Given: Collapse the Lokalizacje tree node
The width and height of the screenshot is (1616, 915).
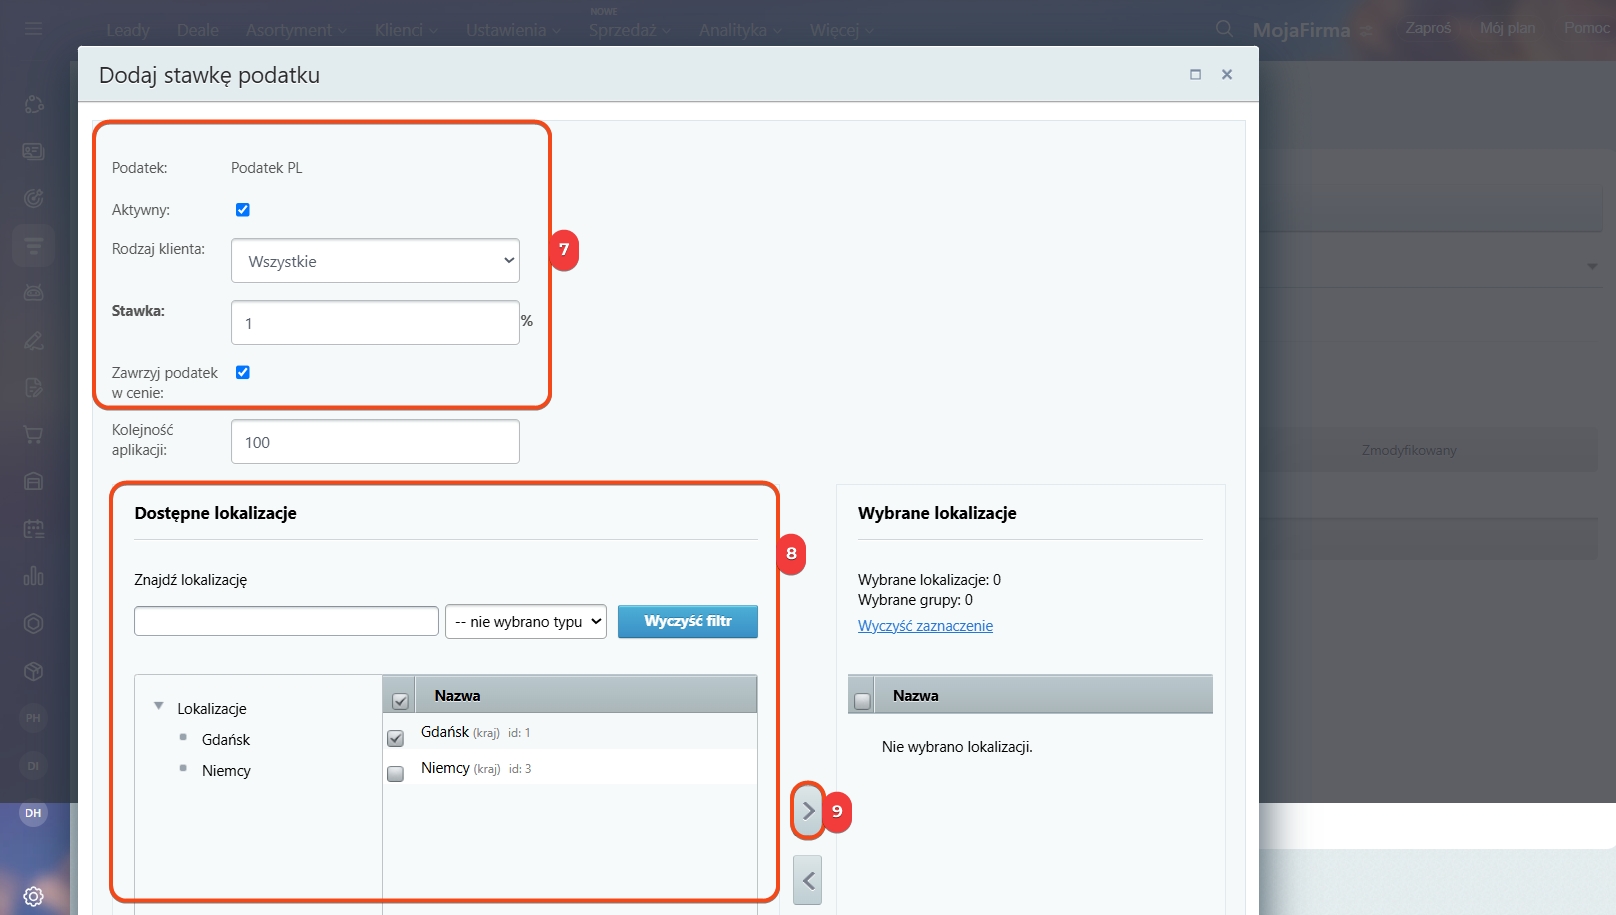Looking at the screenshot, I should [x=158, y=706].
